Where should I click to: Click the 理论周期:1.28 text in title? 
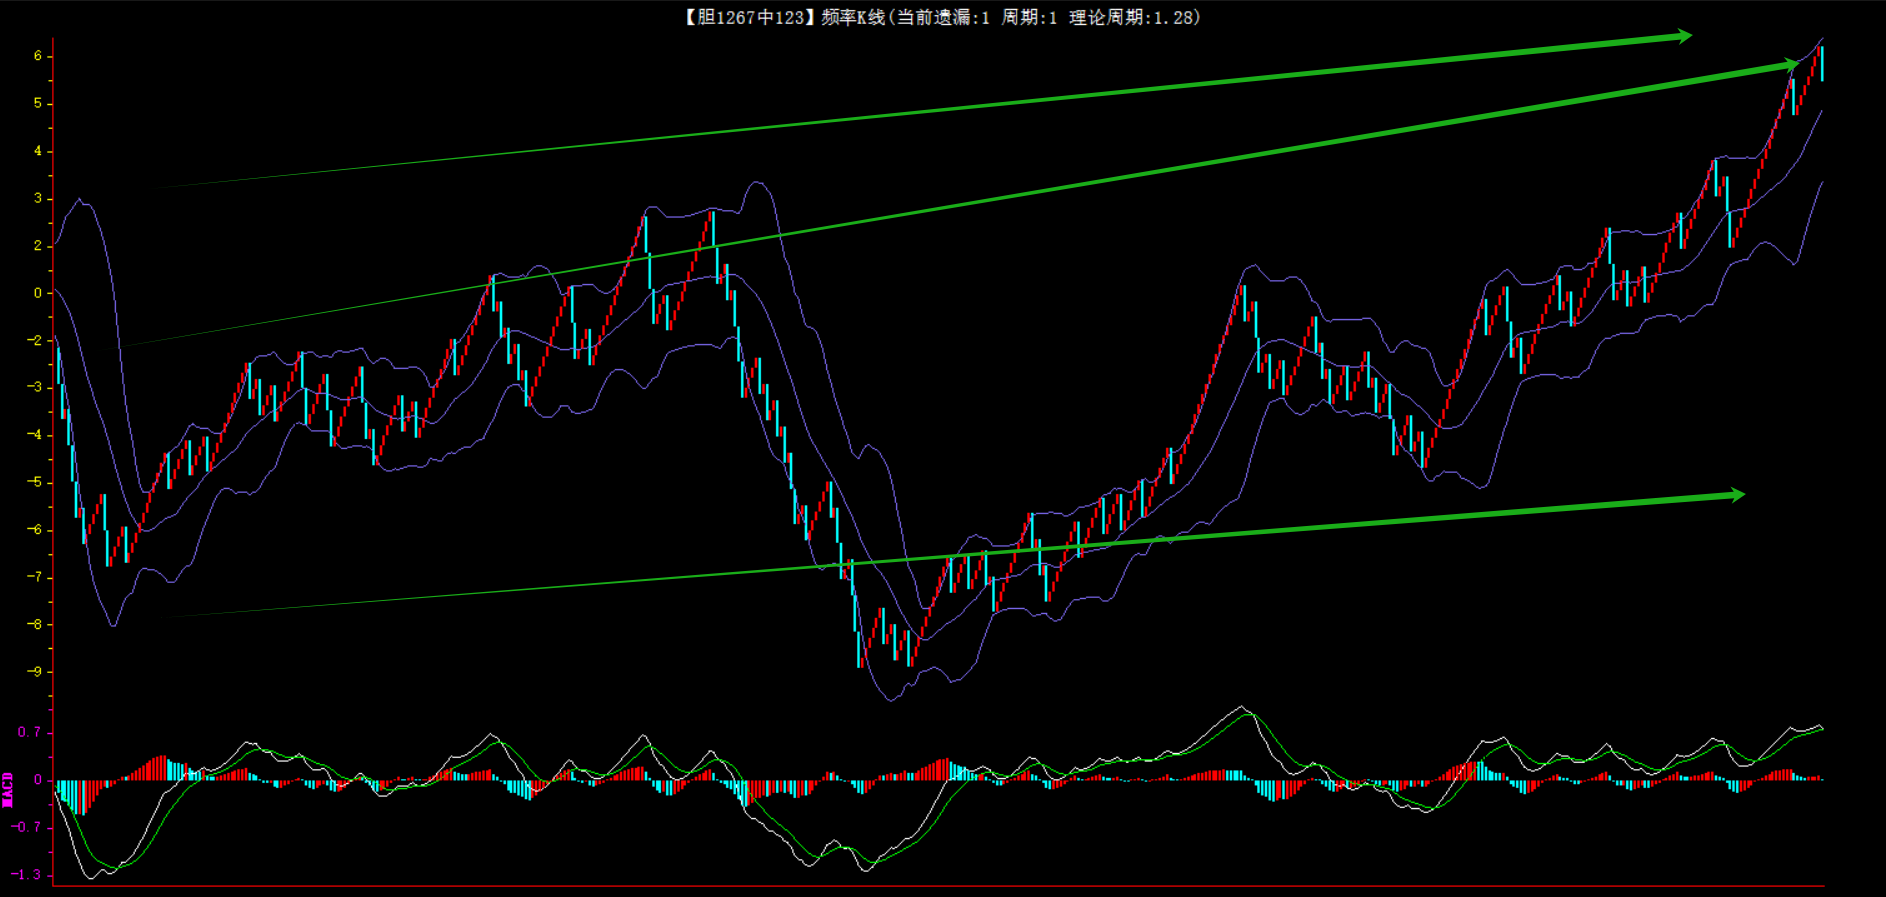1134,17
